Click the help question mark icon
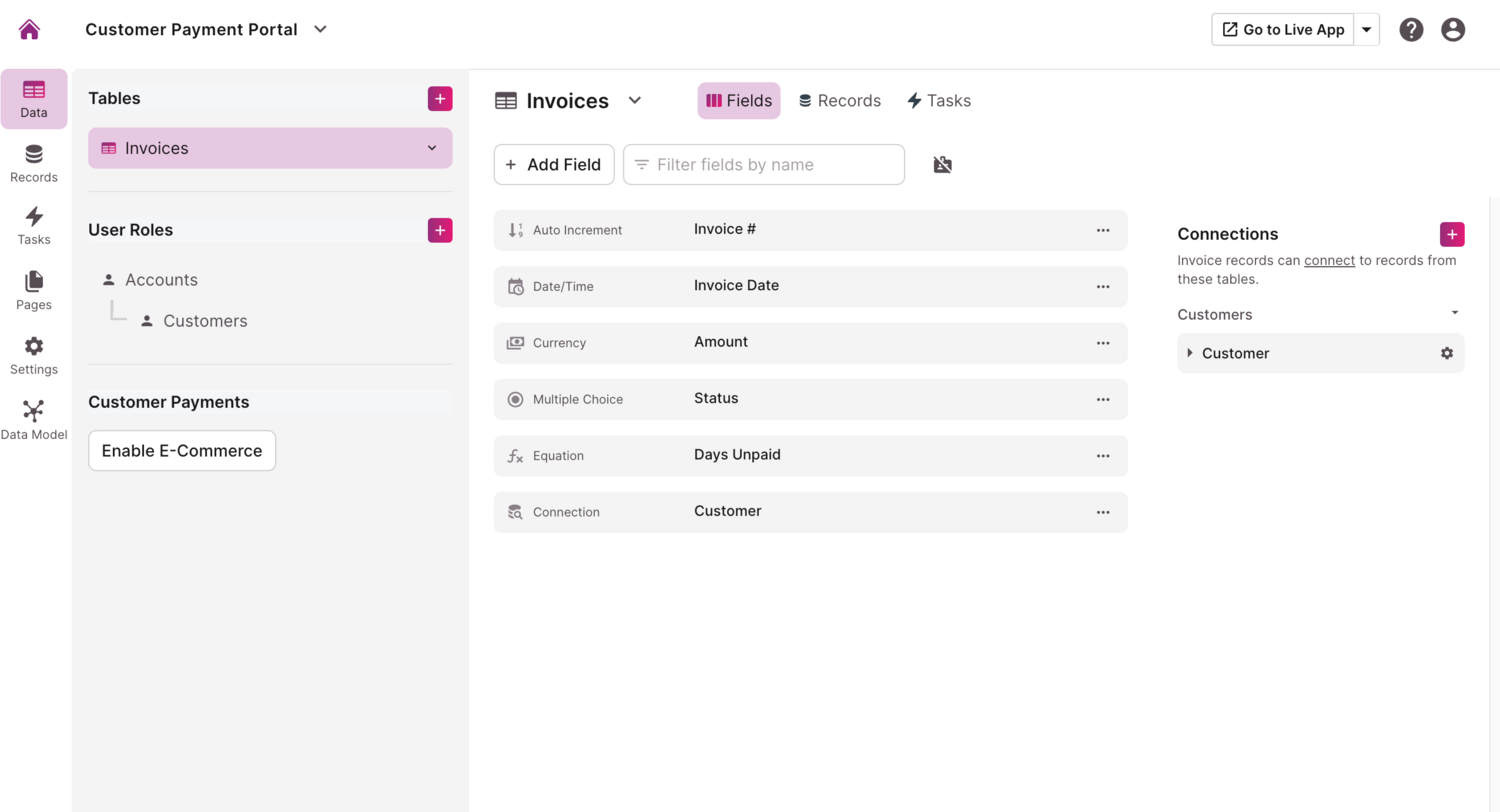 [1411, 30]
